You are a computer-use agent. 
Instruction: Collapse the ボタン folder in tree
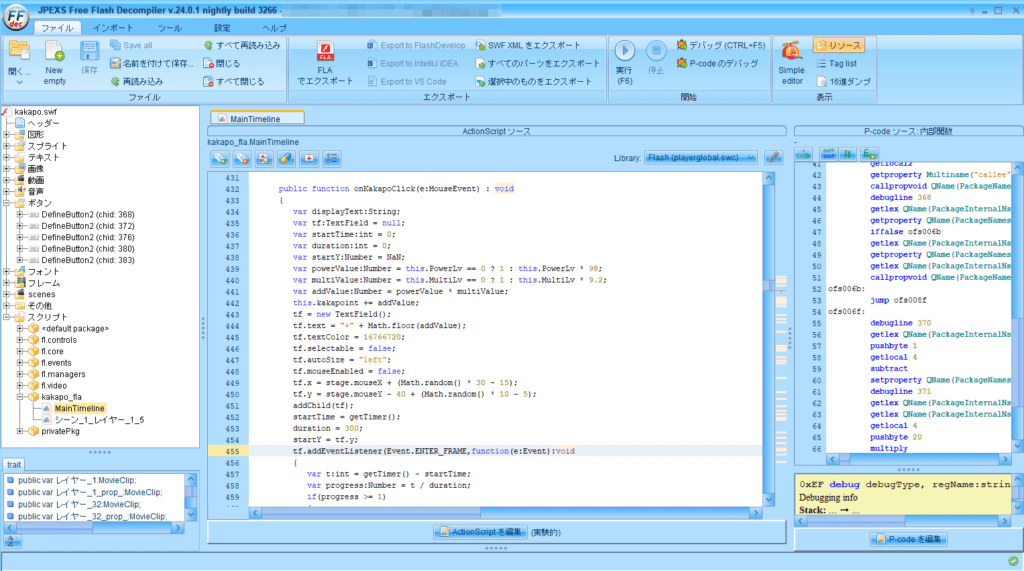[7, 203]
